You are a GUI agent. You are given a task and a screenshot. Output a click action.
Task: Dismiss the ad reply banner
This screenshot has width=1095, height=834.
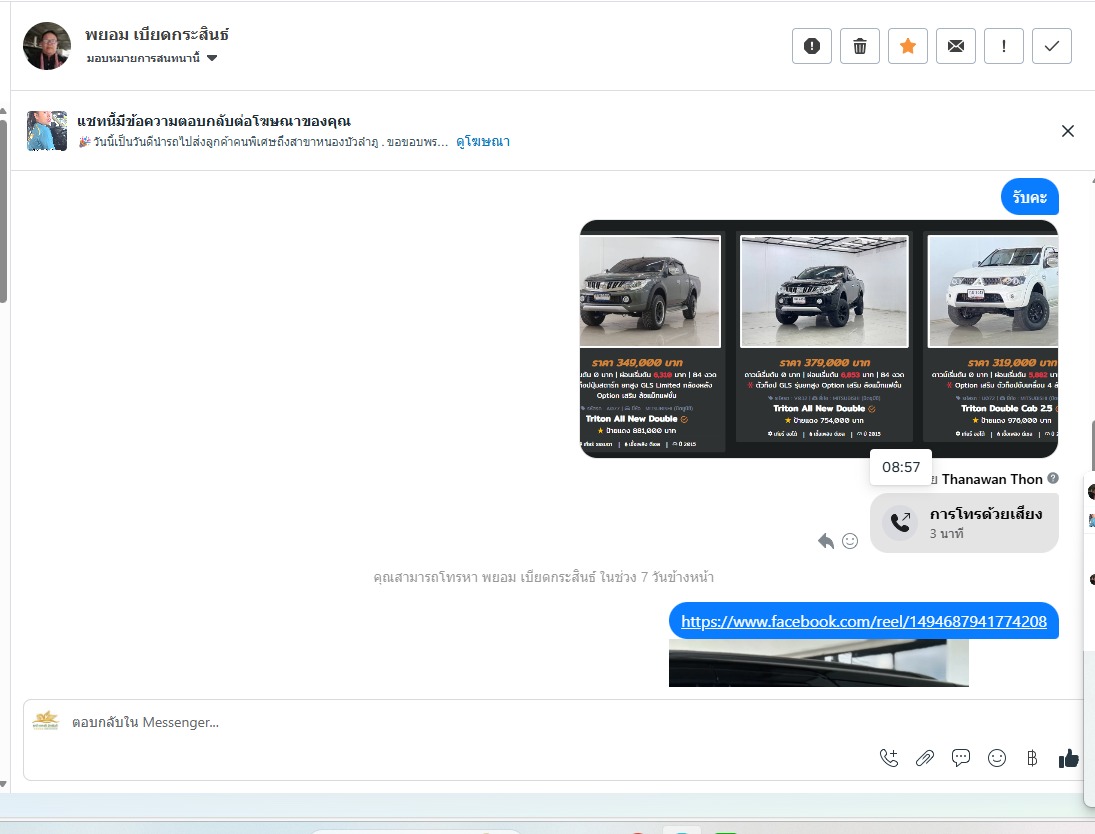click(x=1067, y=131)
